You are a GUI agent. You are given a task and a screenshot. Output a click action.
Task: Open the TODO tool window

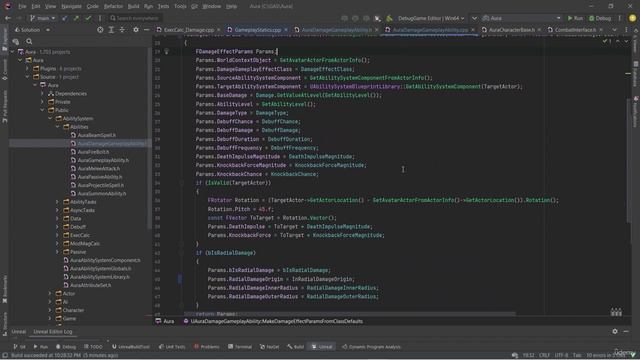point(93,347)
